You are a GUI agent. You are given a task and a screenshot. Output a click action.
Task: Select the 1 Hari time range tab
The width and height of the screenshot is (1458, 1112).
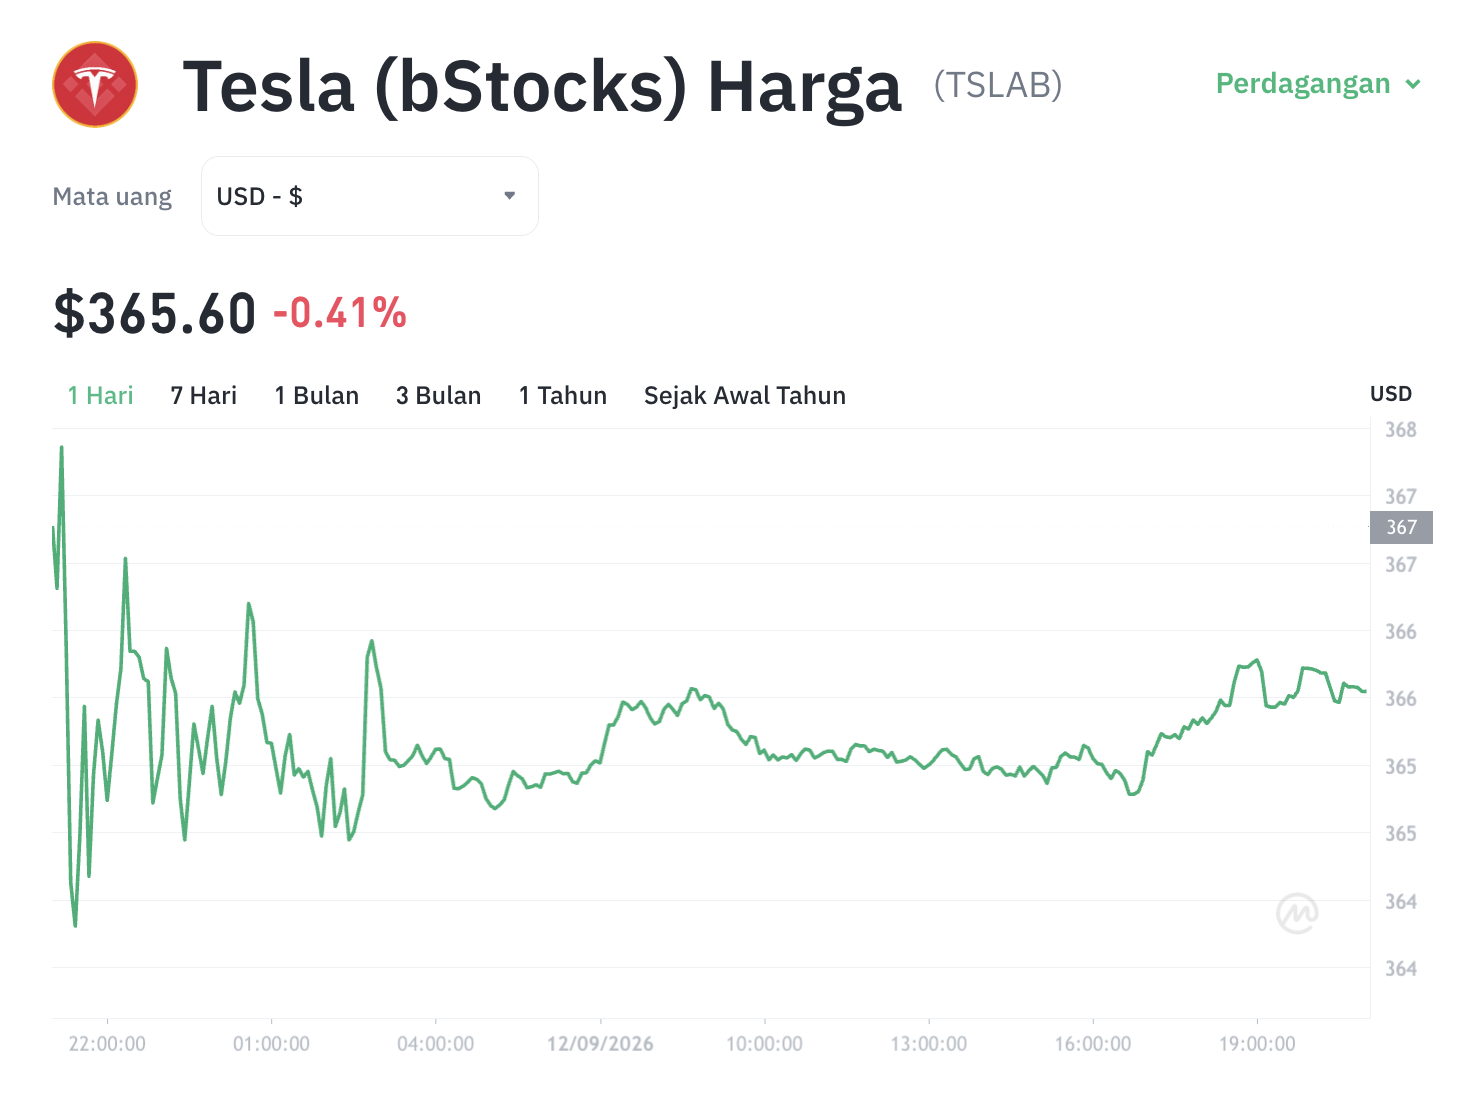click(x=100, y=396)
